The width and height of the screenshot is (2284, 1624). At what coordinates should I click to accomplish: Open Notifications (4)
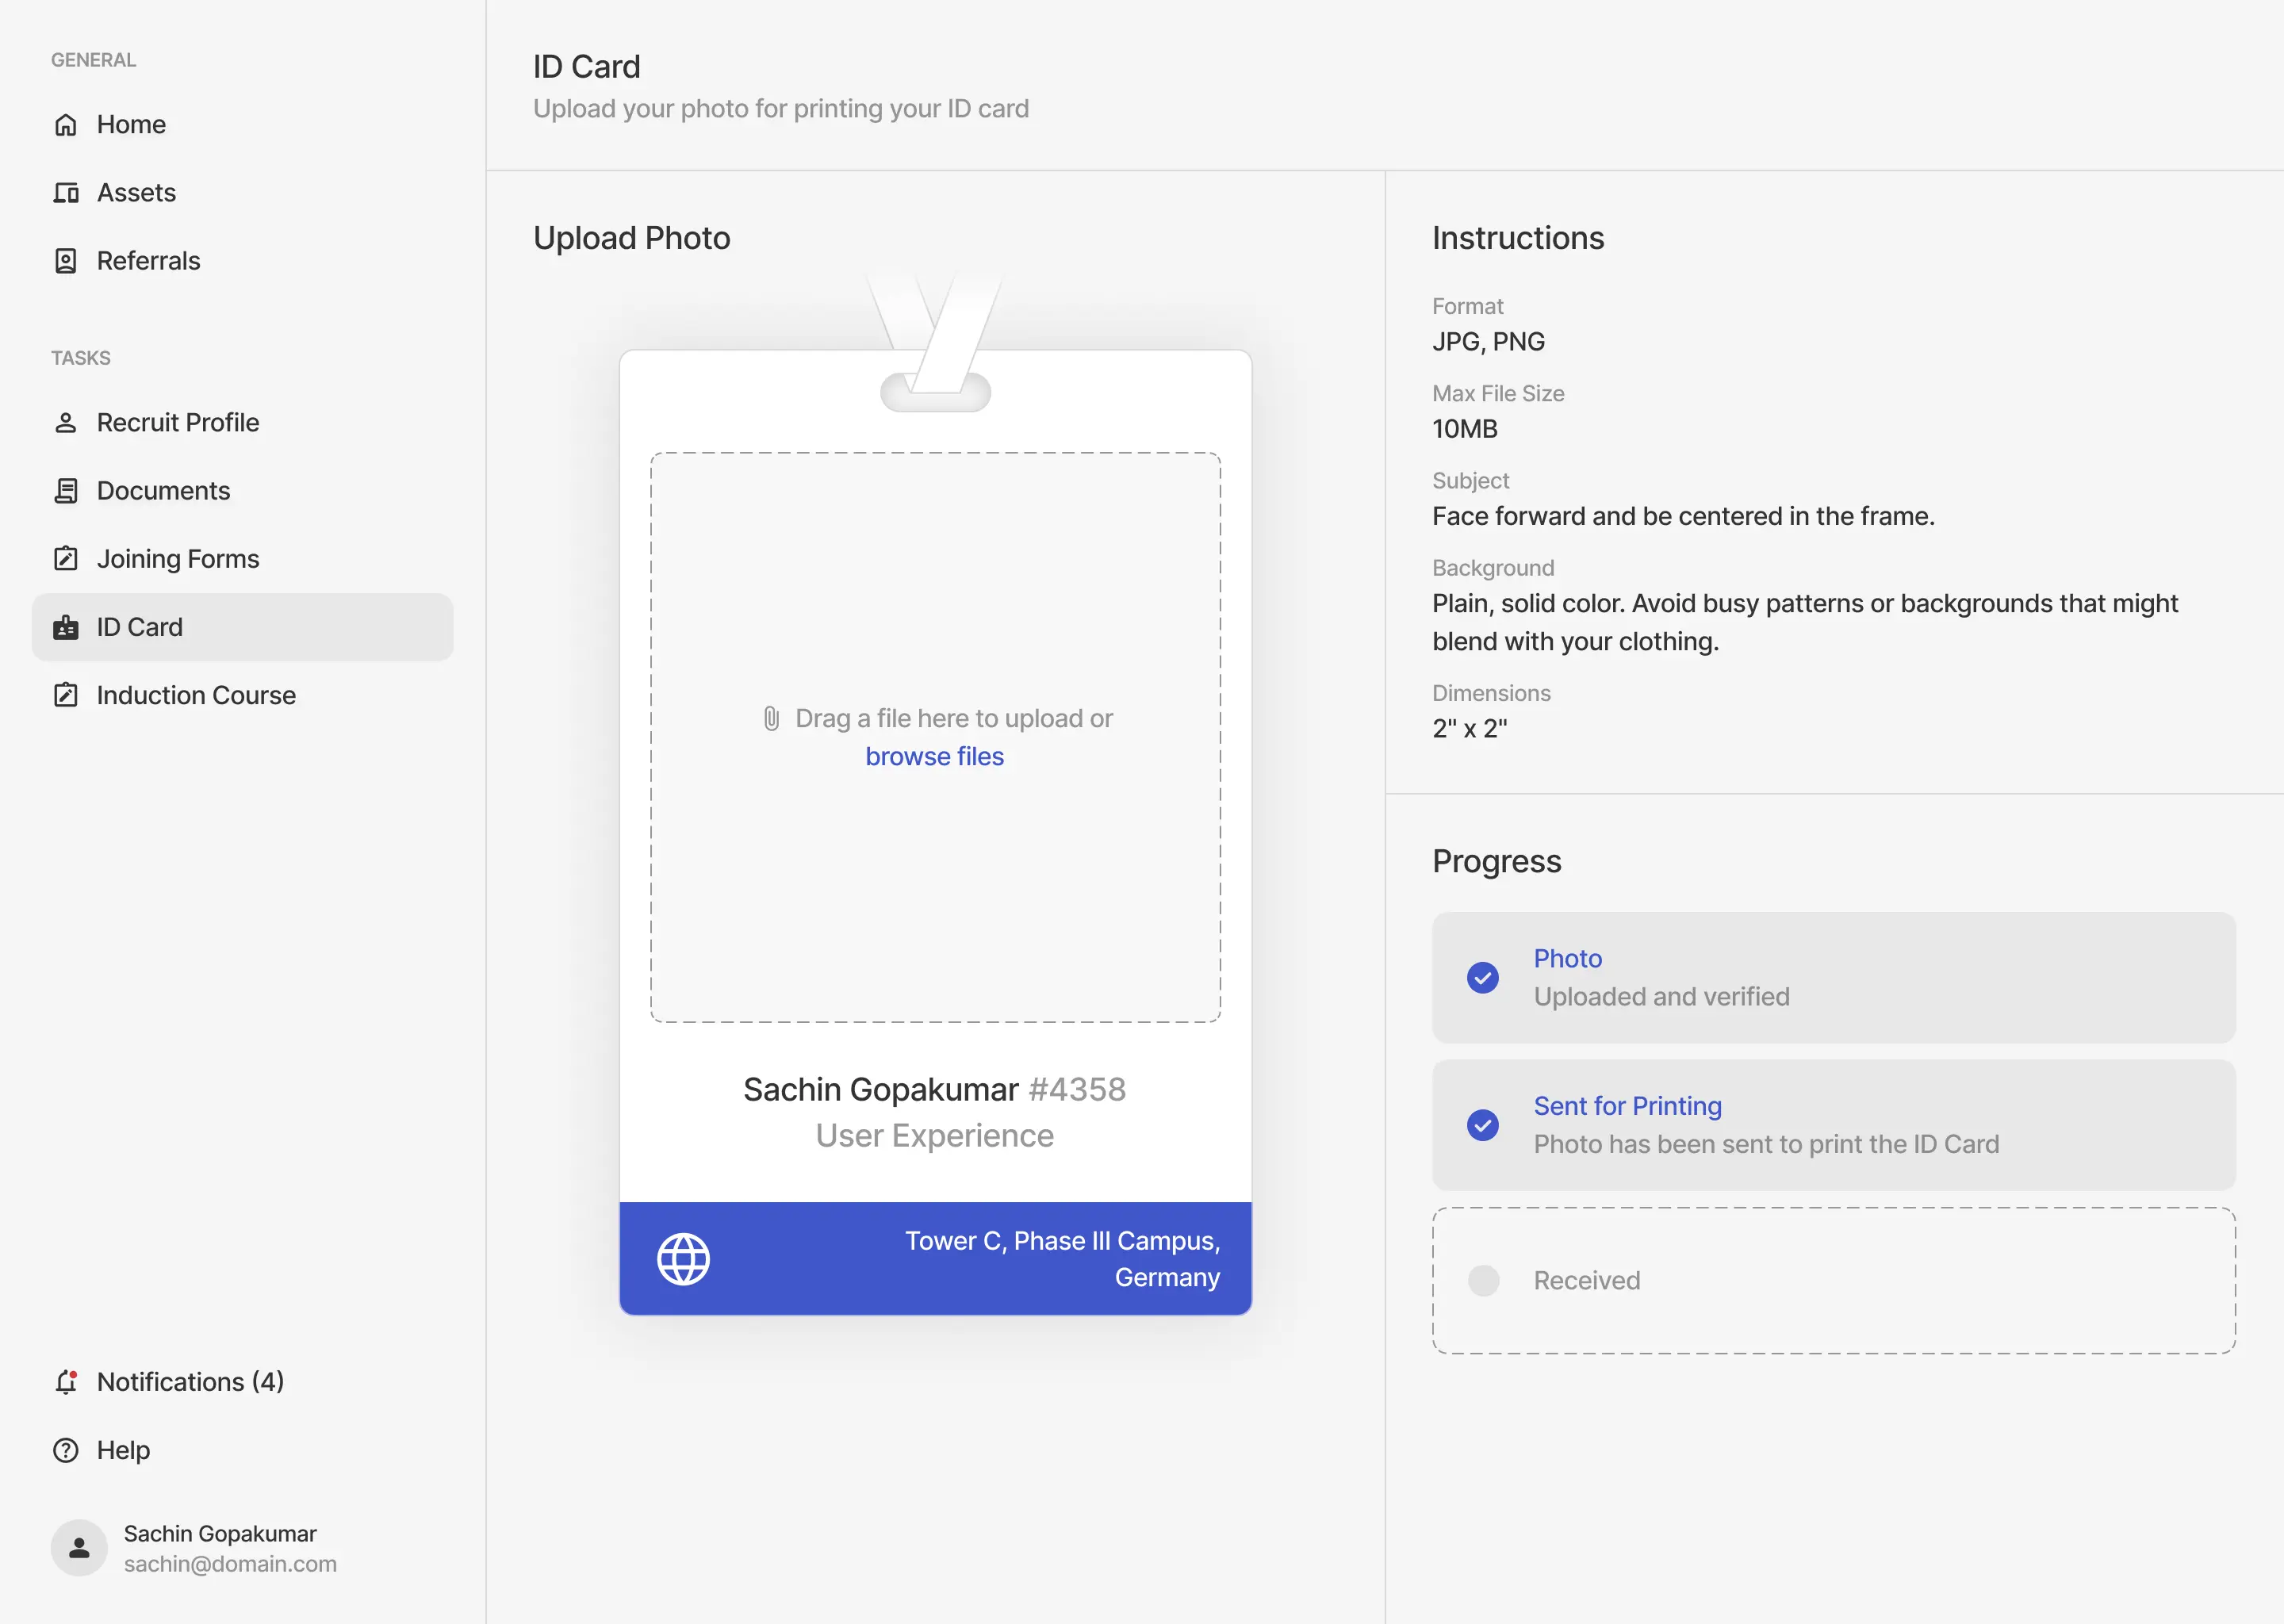click(x=243, y=1382)
